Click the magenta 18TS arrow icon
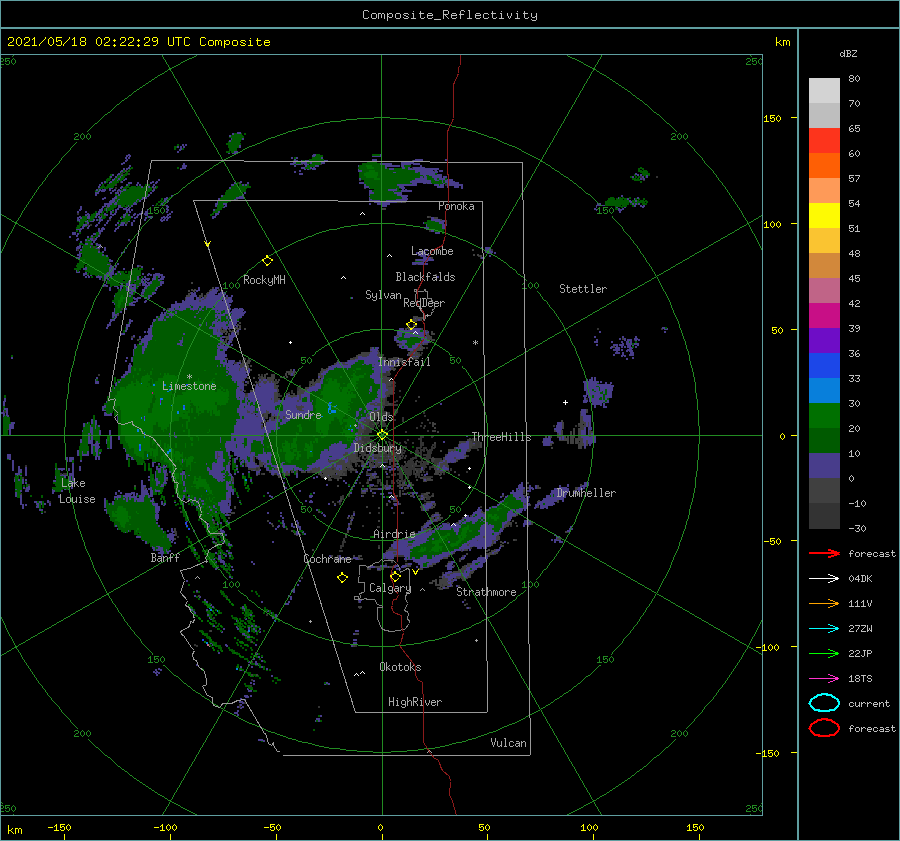This screenshot has width=900, height=841. [x=824, y=679]
